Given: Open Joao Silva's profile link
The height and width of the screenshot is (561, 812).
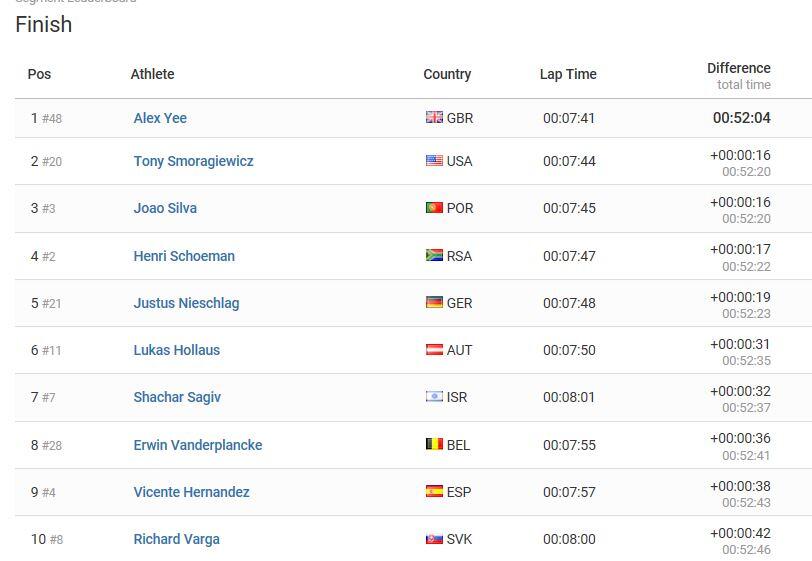Looking at the screenshot, I should point(165,208).
